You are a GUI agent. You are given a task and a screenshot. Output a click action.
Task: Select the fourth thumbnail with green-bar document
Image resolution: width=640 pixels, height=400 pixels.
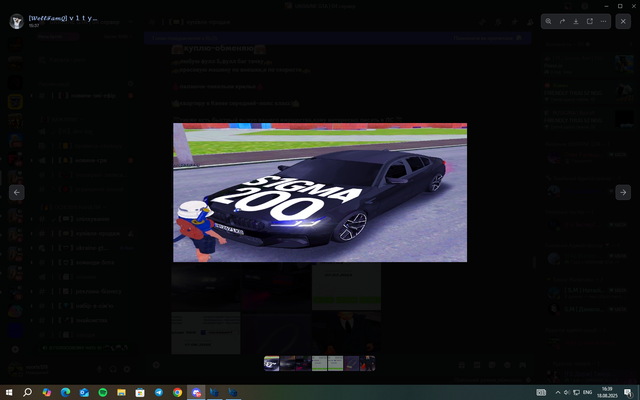click(x=319, y=363)
